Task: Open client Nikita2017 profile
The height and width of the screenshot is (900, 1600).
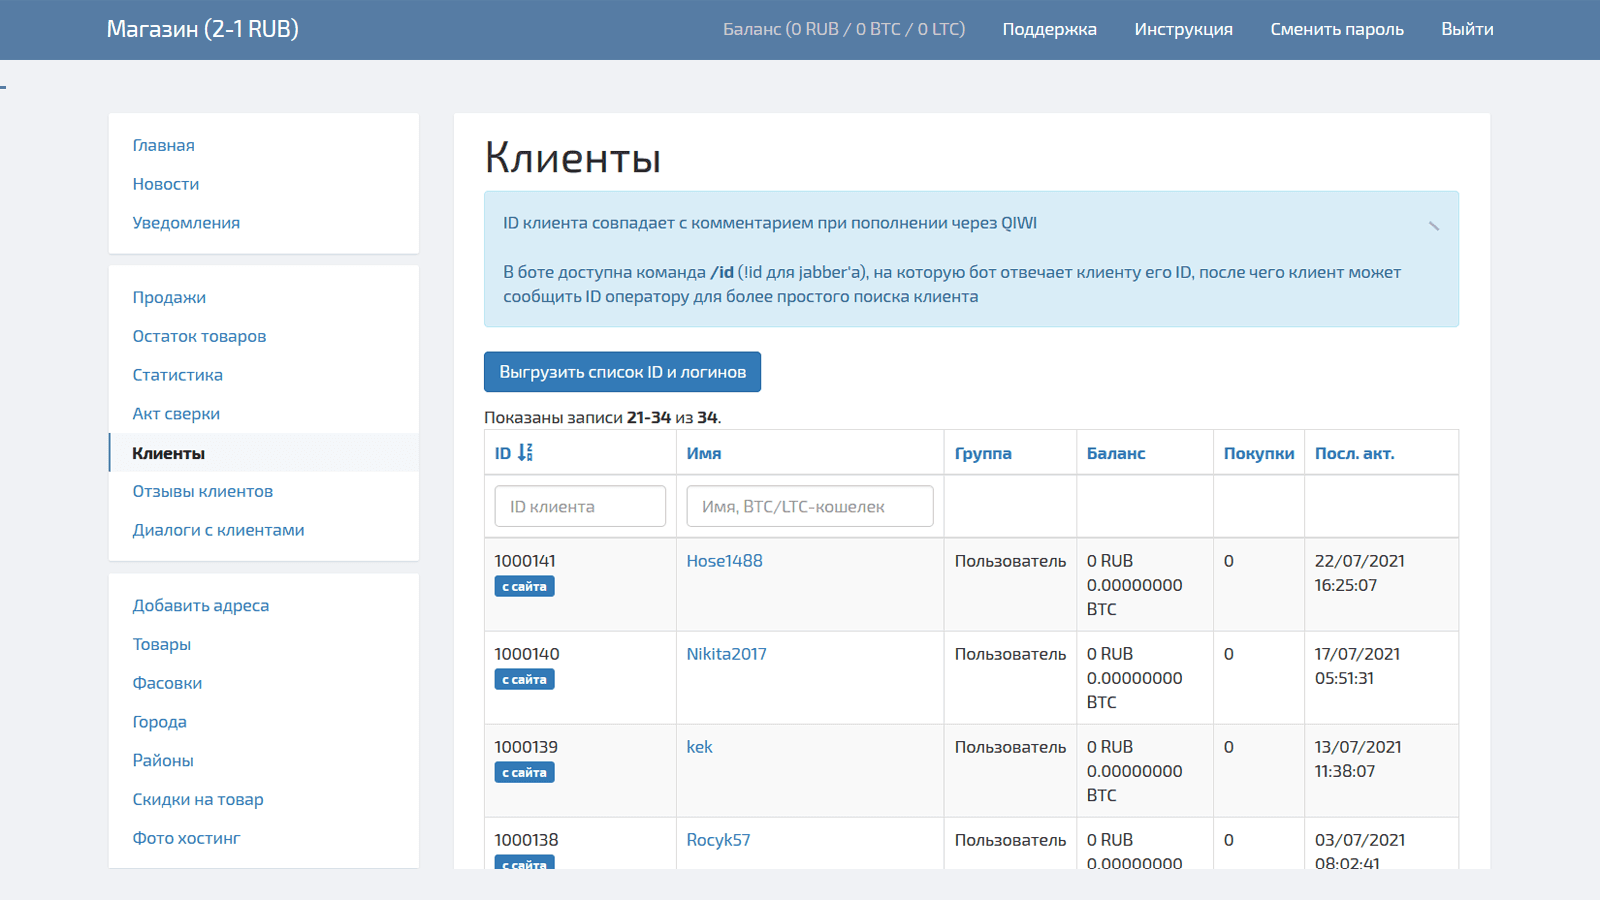Action: coord(726,654)
